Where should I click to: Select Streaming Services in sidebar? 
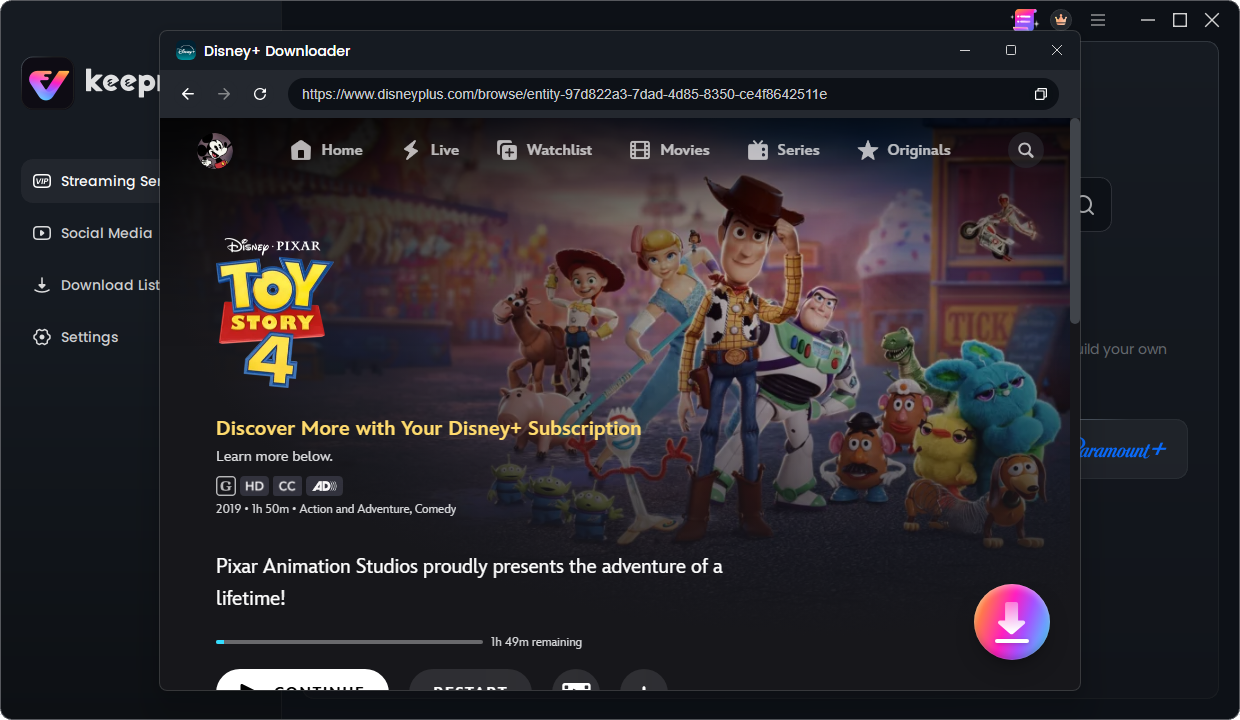pos(91,181)
